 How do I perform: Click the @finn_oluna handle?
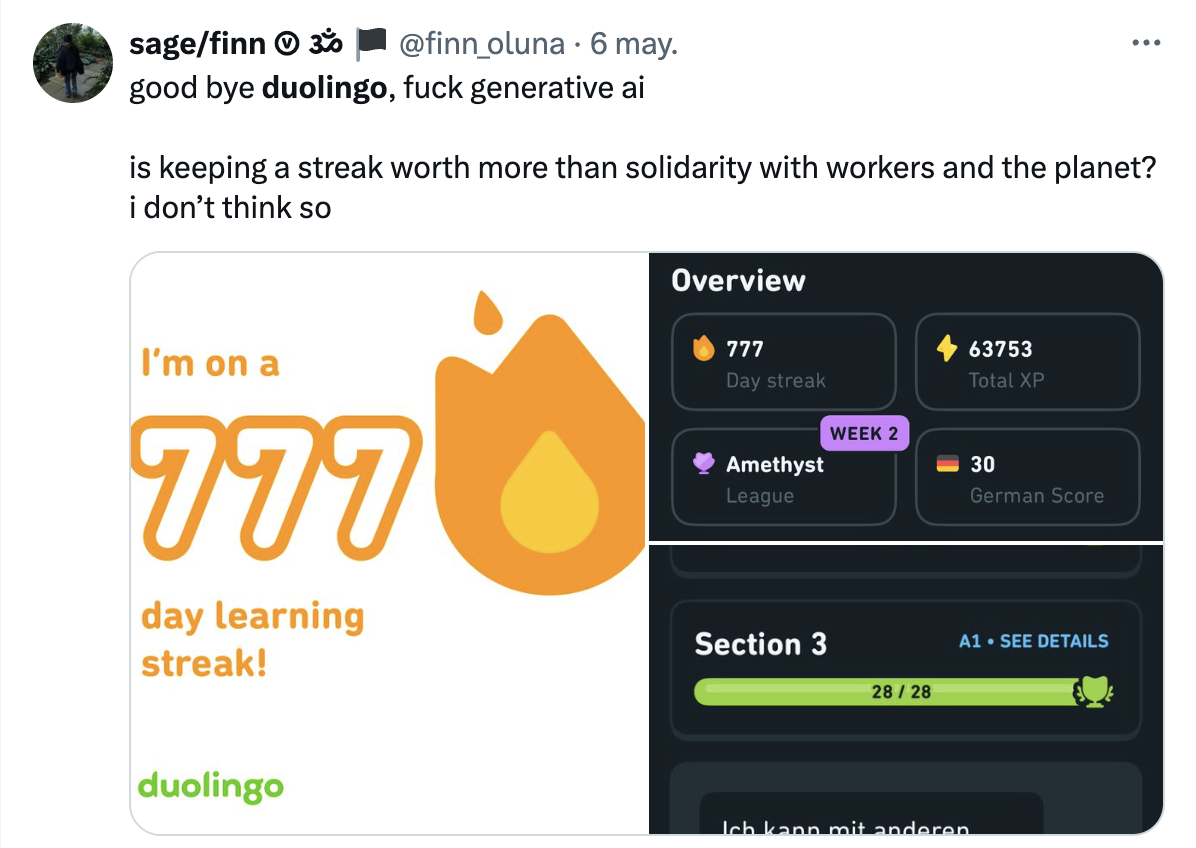click(x=480, y=44)
